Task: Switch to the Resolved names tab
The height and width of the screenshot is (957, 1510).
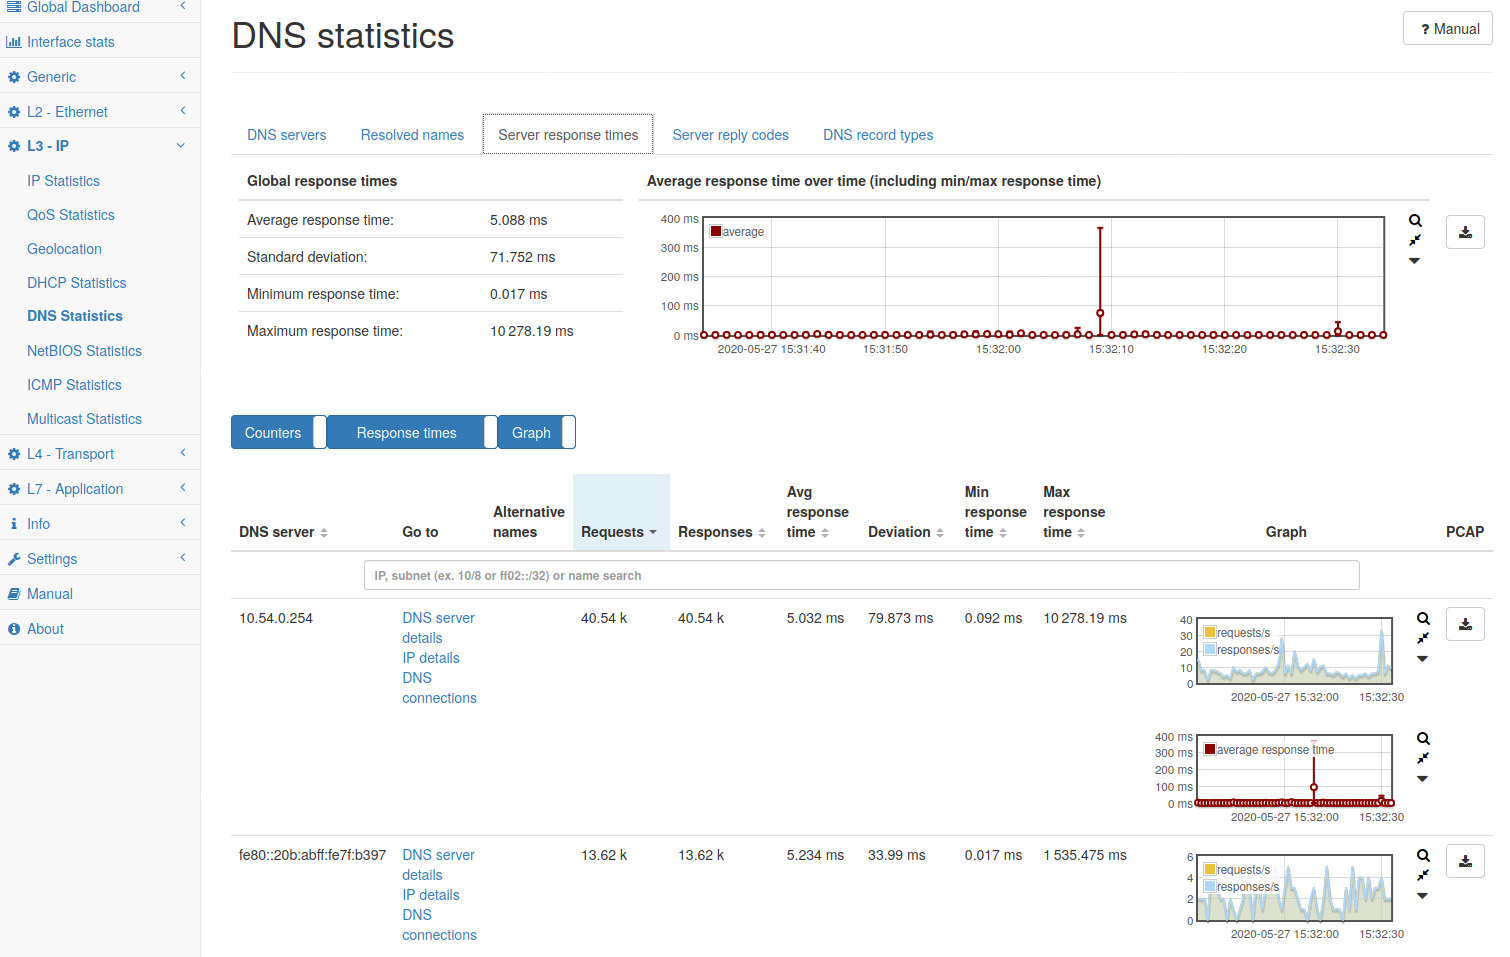Action: coord(412,135)
